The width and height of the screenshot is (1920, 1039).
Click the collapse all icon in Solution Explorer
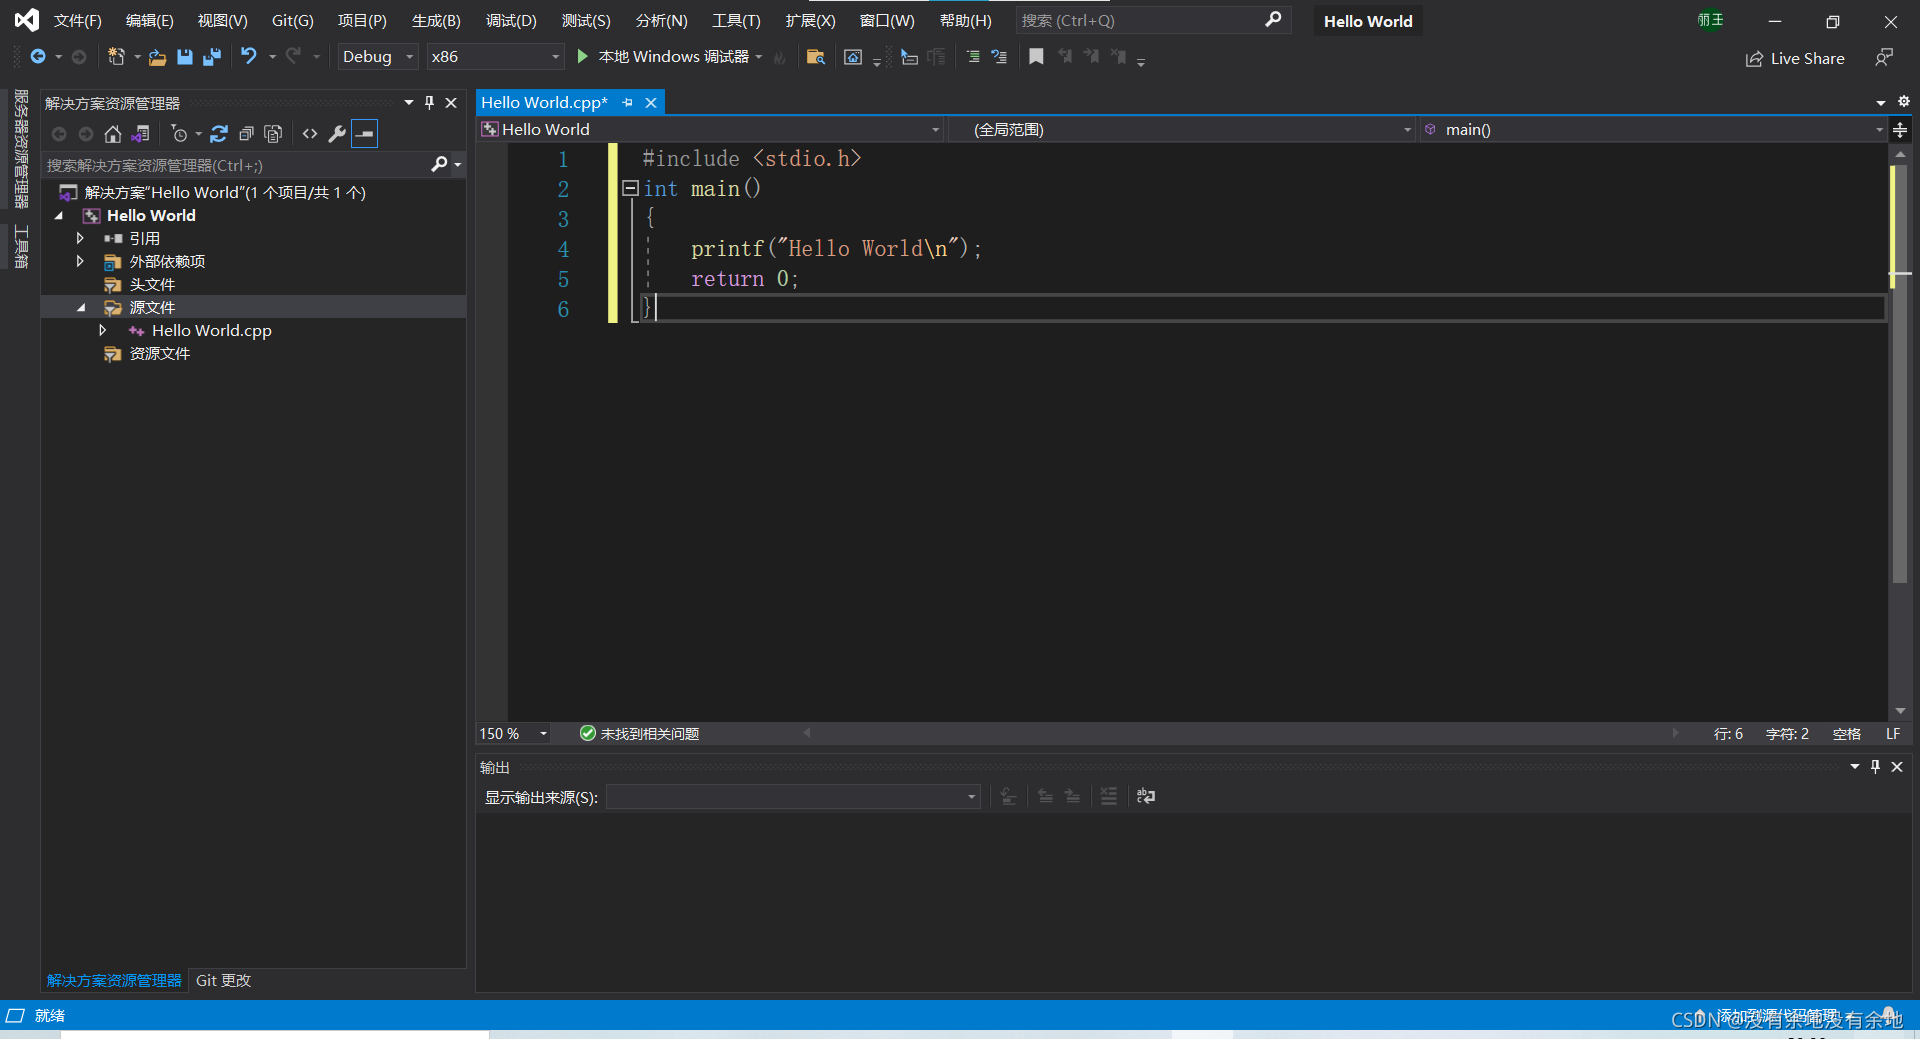point(246,134)
